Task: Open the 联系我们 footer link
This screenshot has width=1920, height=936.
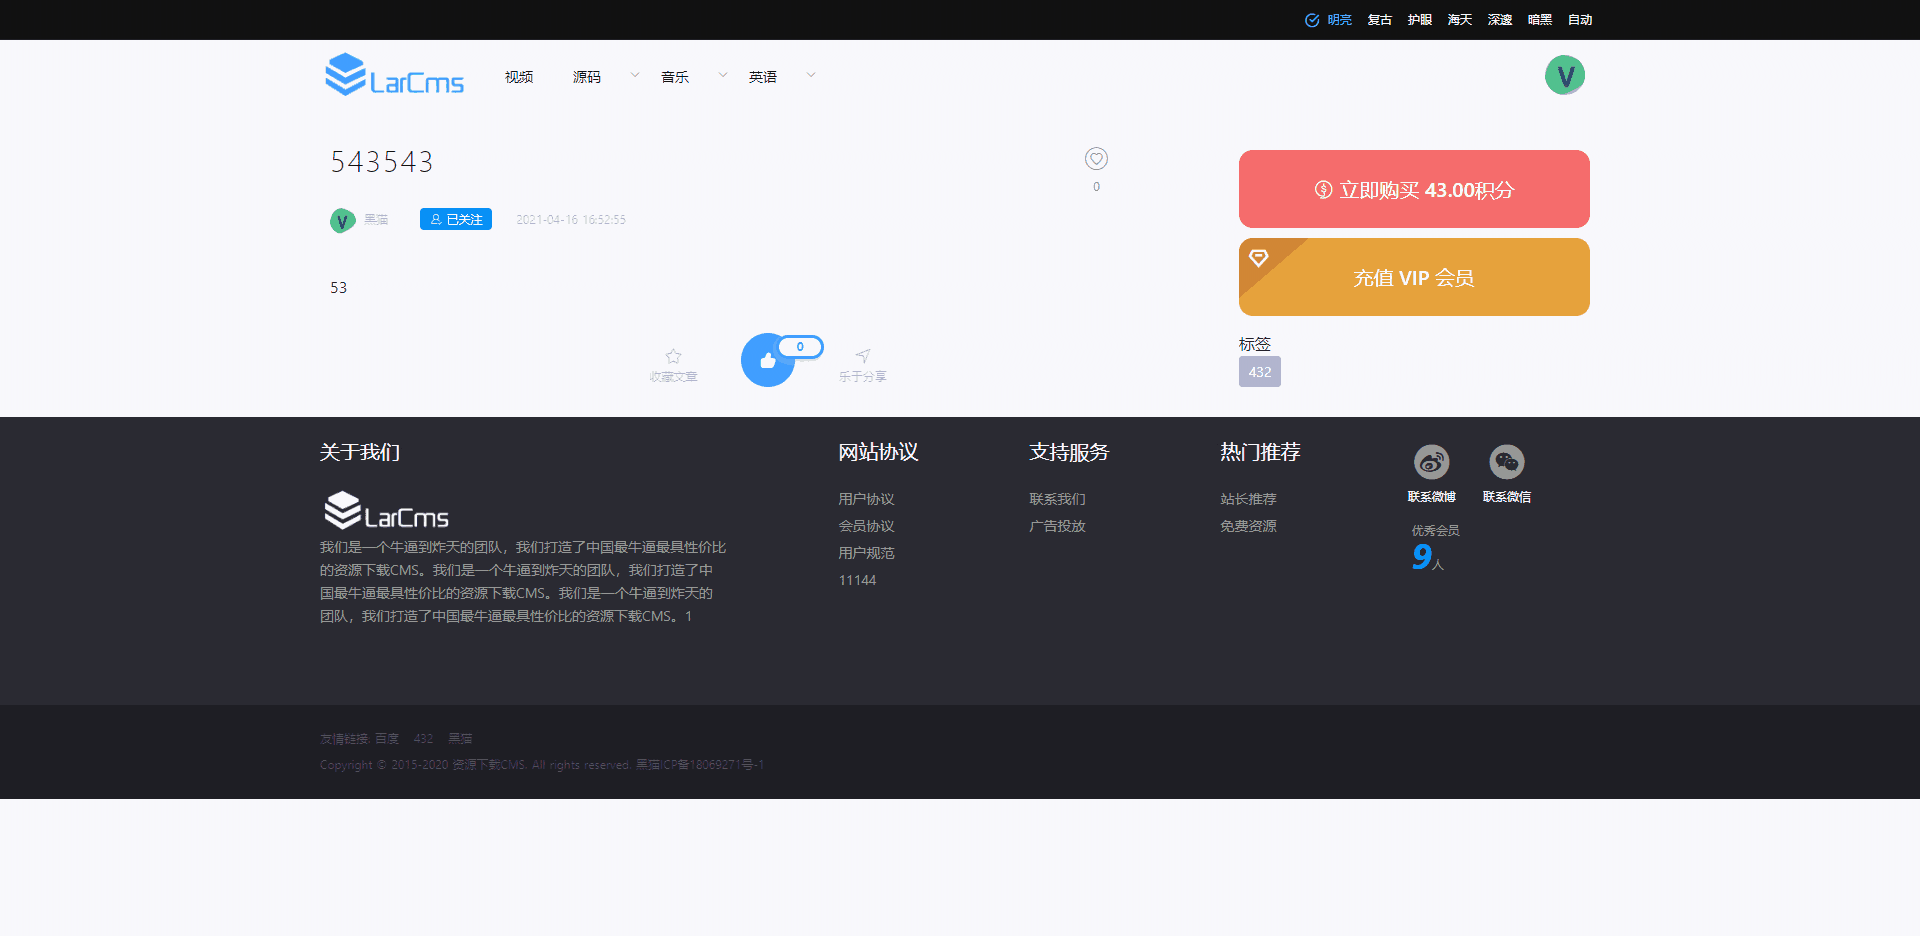Action: click(x=1058, y=499)
